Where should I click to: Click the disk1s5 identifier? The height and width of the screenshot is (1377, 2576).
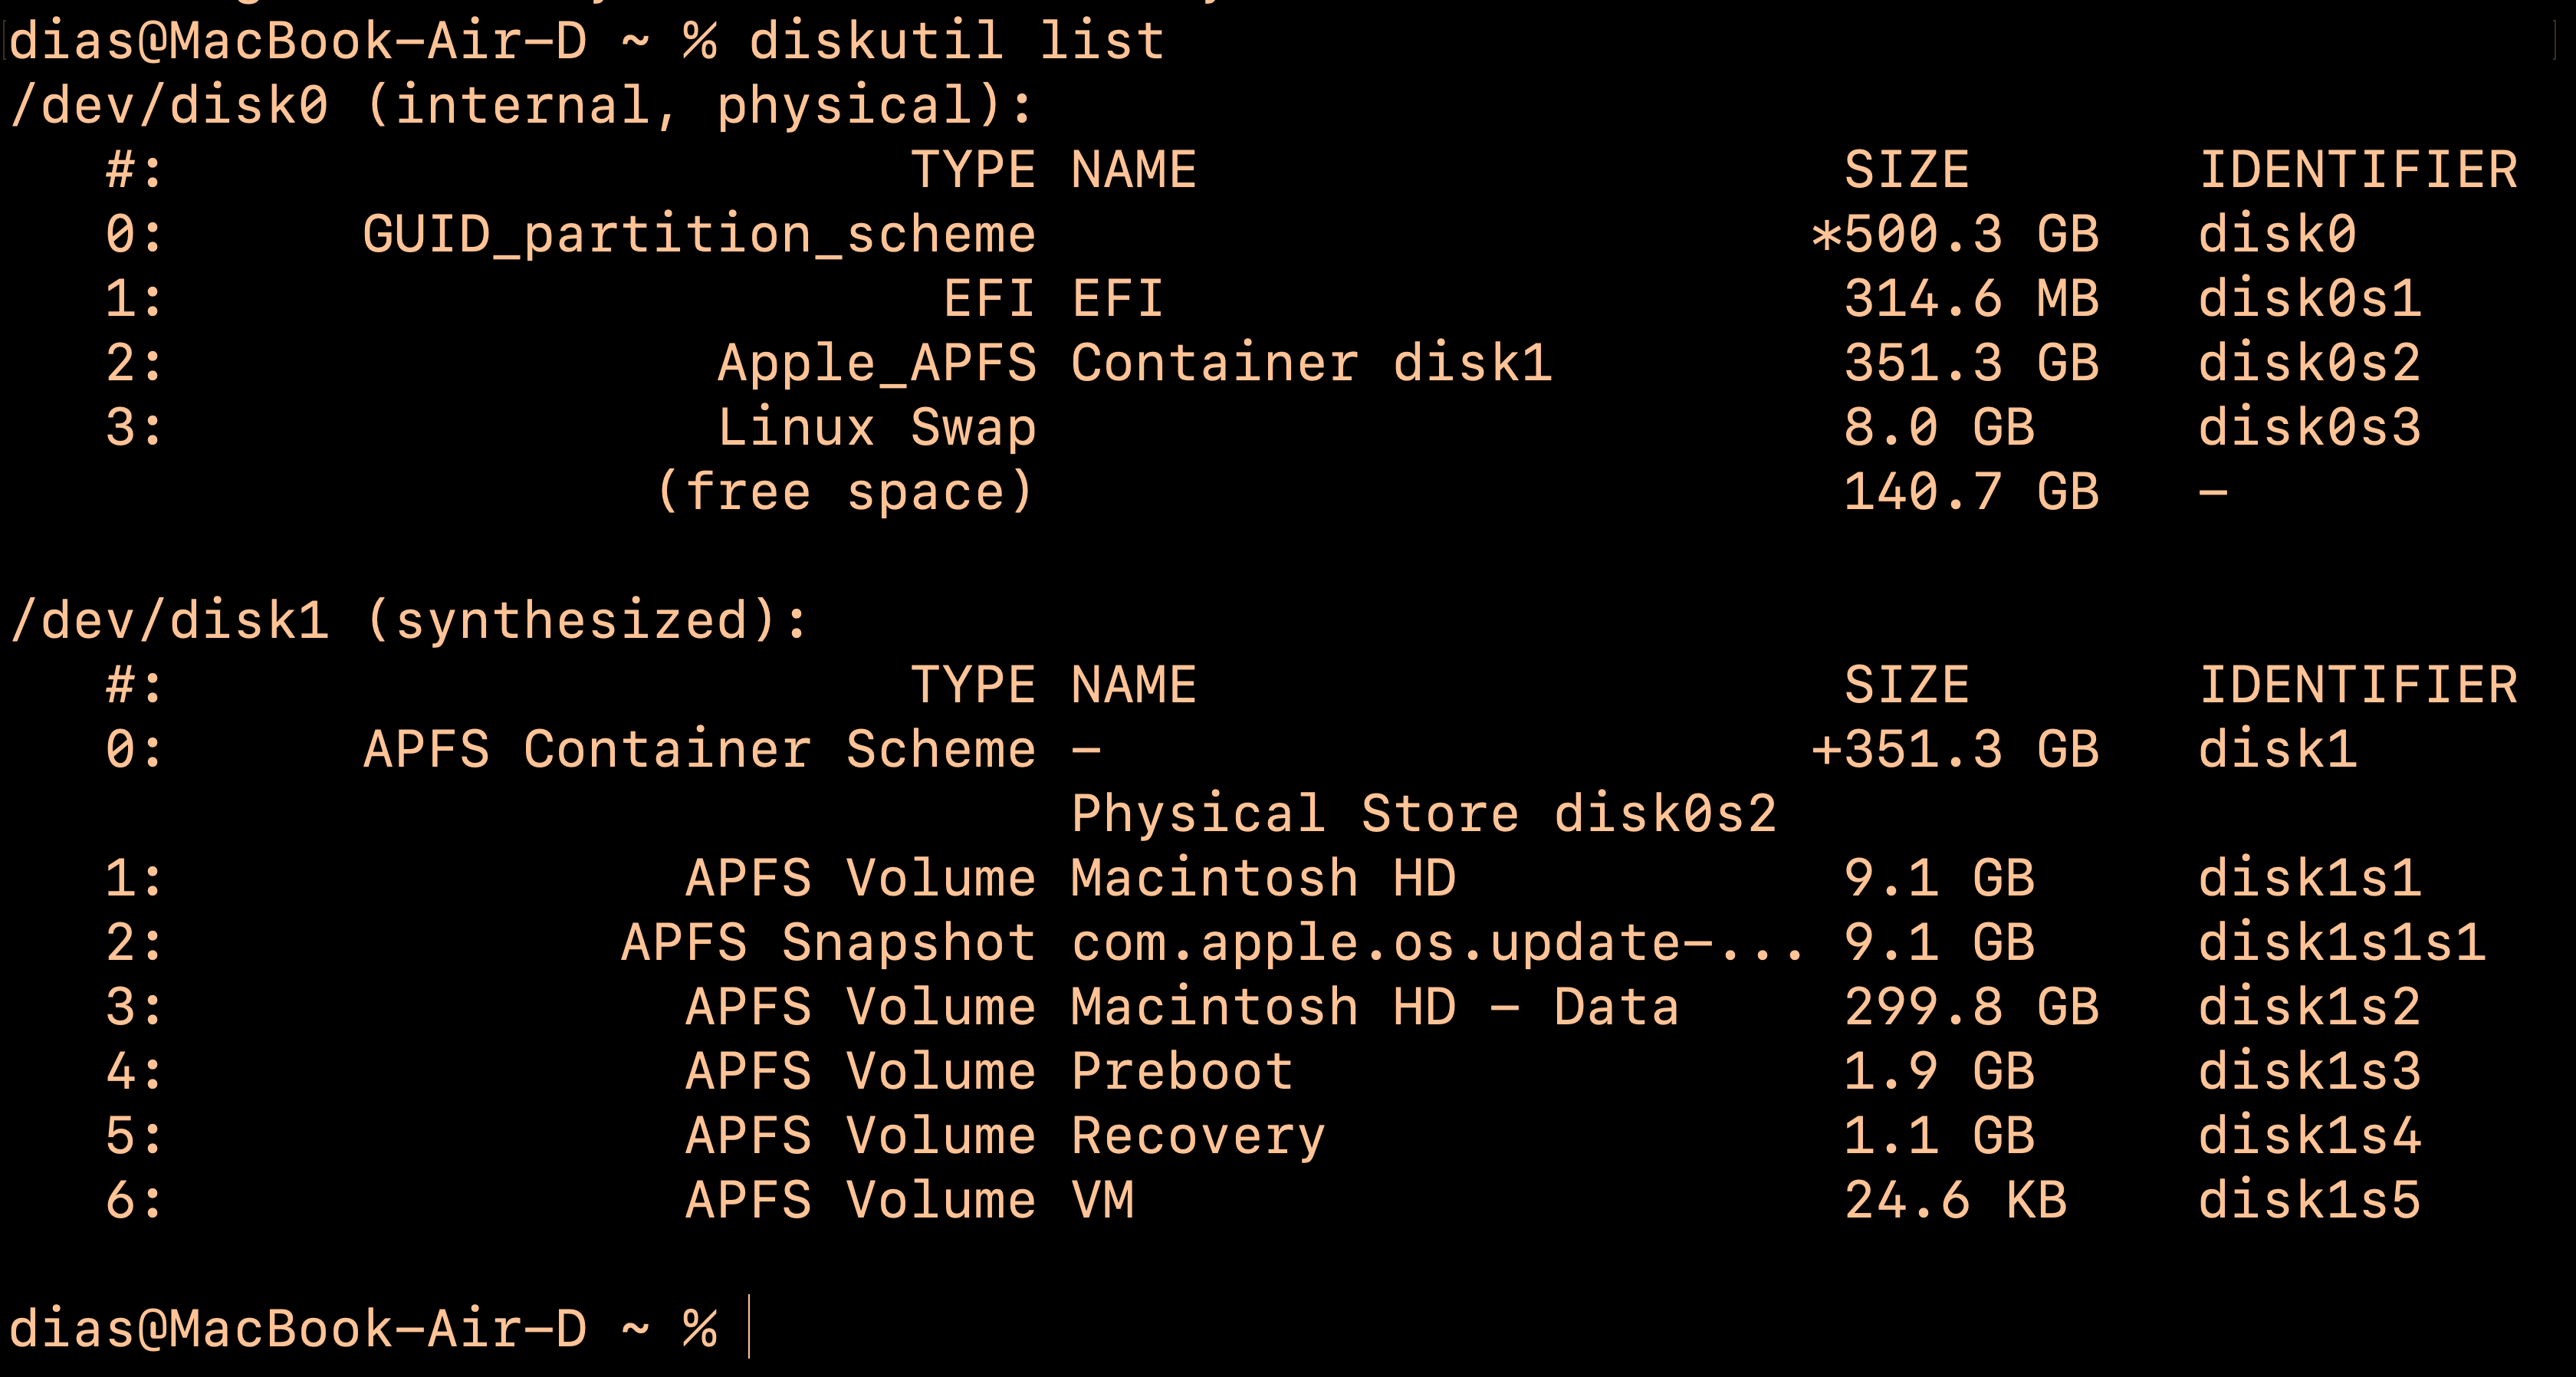click(x=2309, y=1200)
